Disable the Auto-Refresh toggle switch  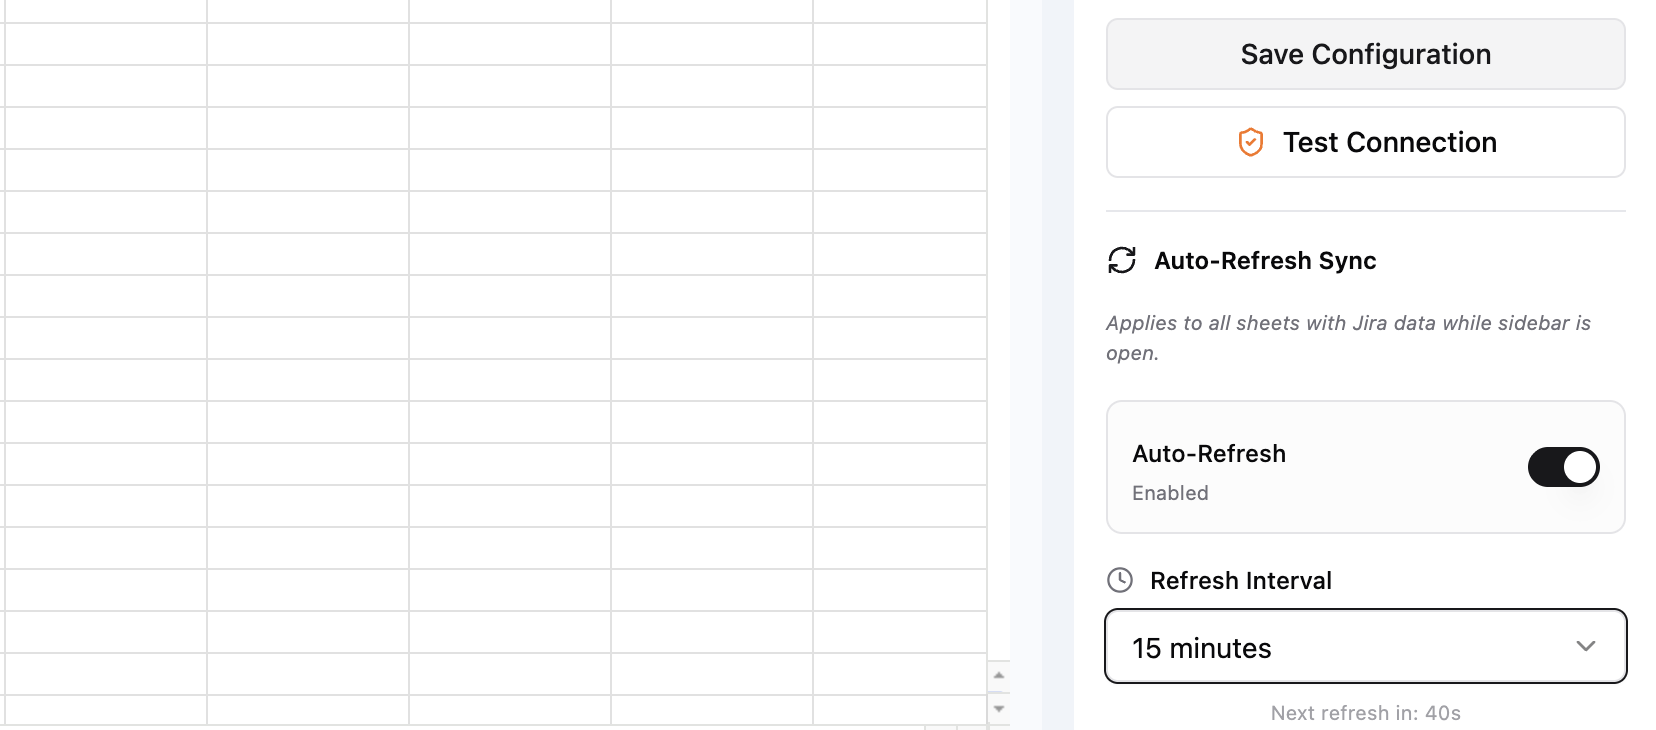pyautogui.click(x=1562, y=467)
